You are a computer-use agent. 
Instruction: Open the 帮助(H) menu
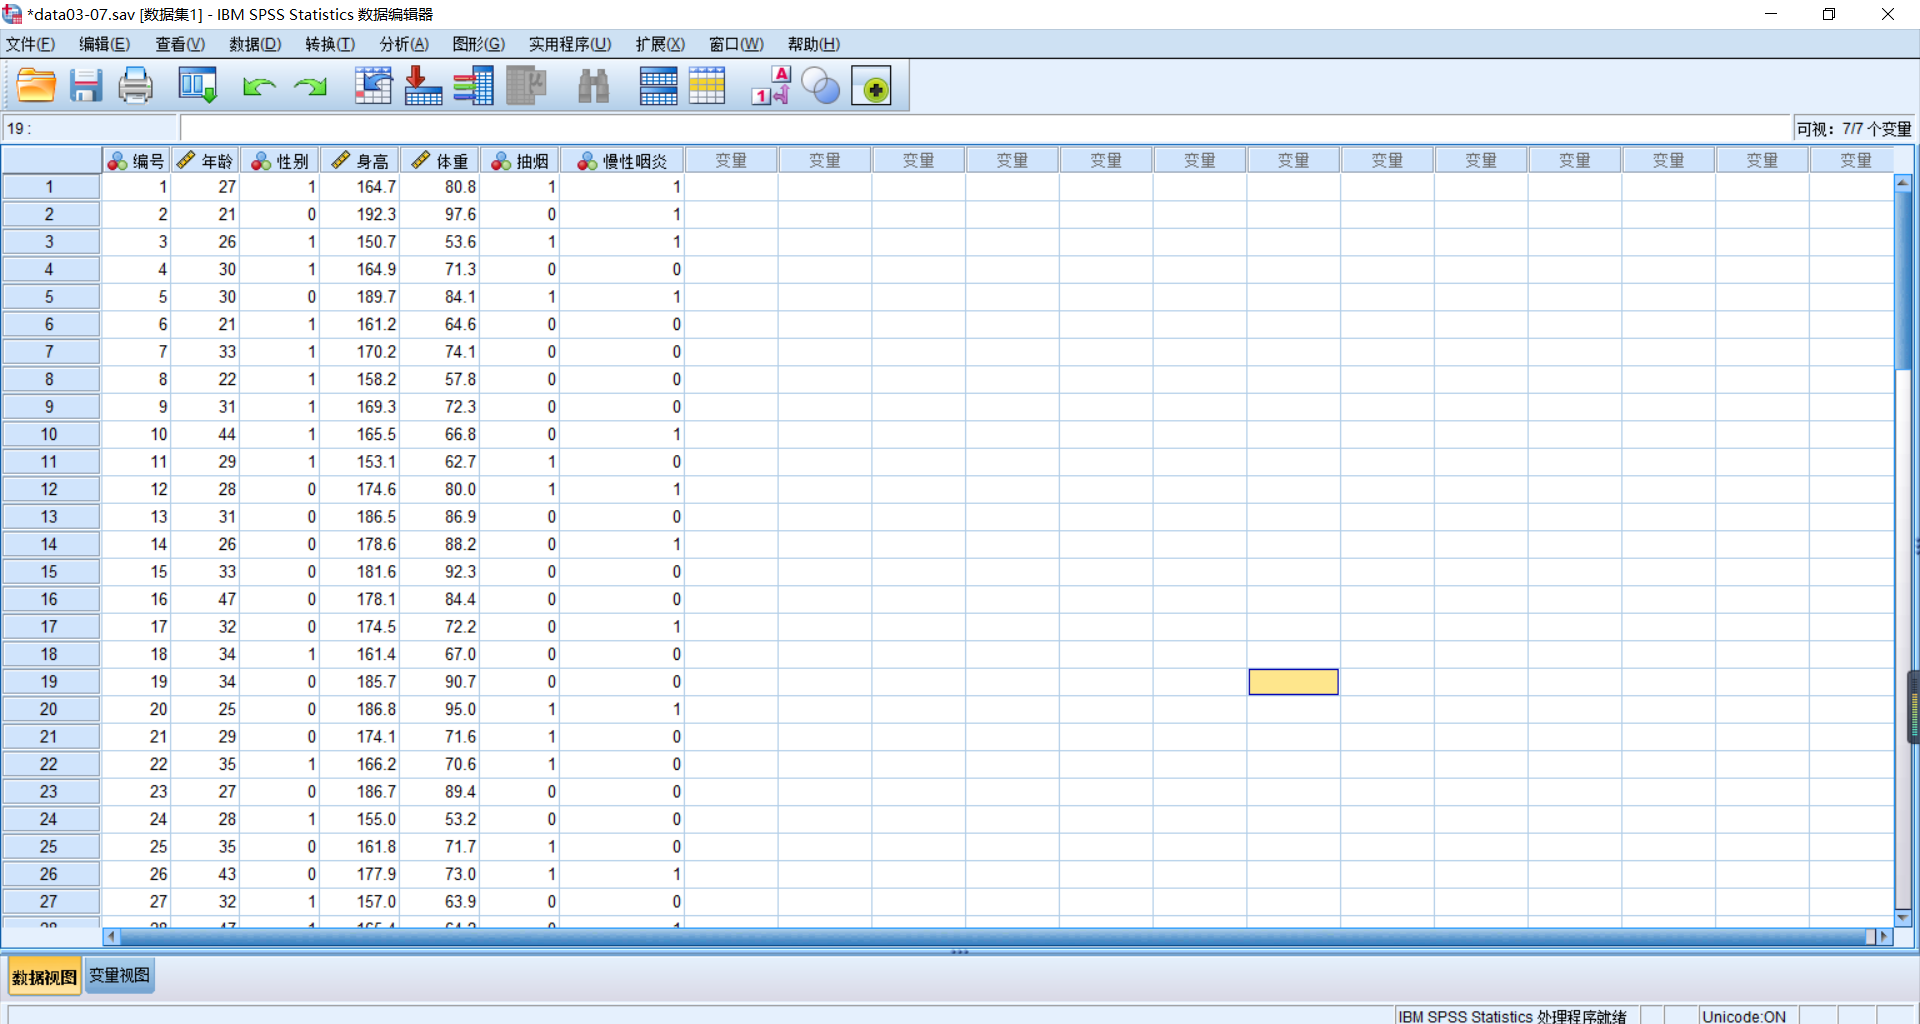pyautogui.click(x=814, y=44)
